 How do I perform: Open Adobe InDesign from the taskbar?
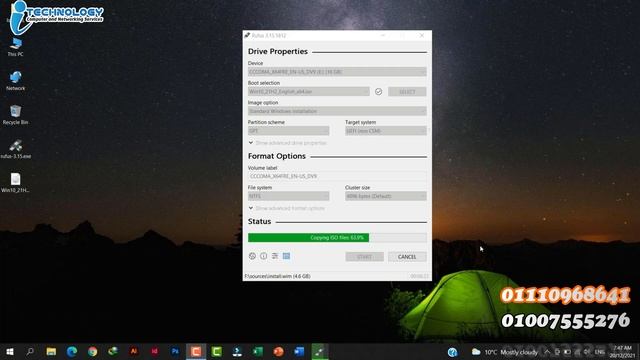pyautogui.click(x=155, y=351)
